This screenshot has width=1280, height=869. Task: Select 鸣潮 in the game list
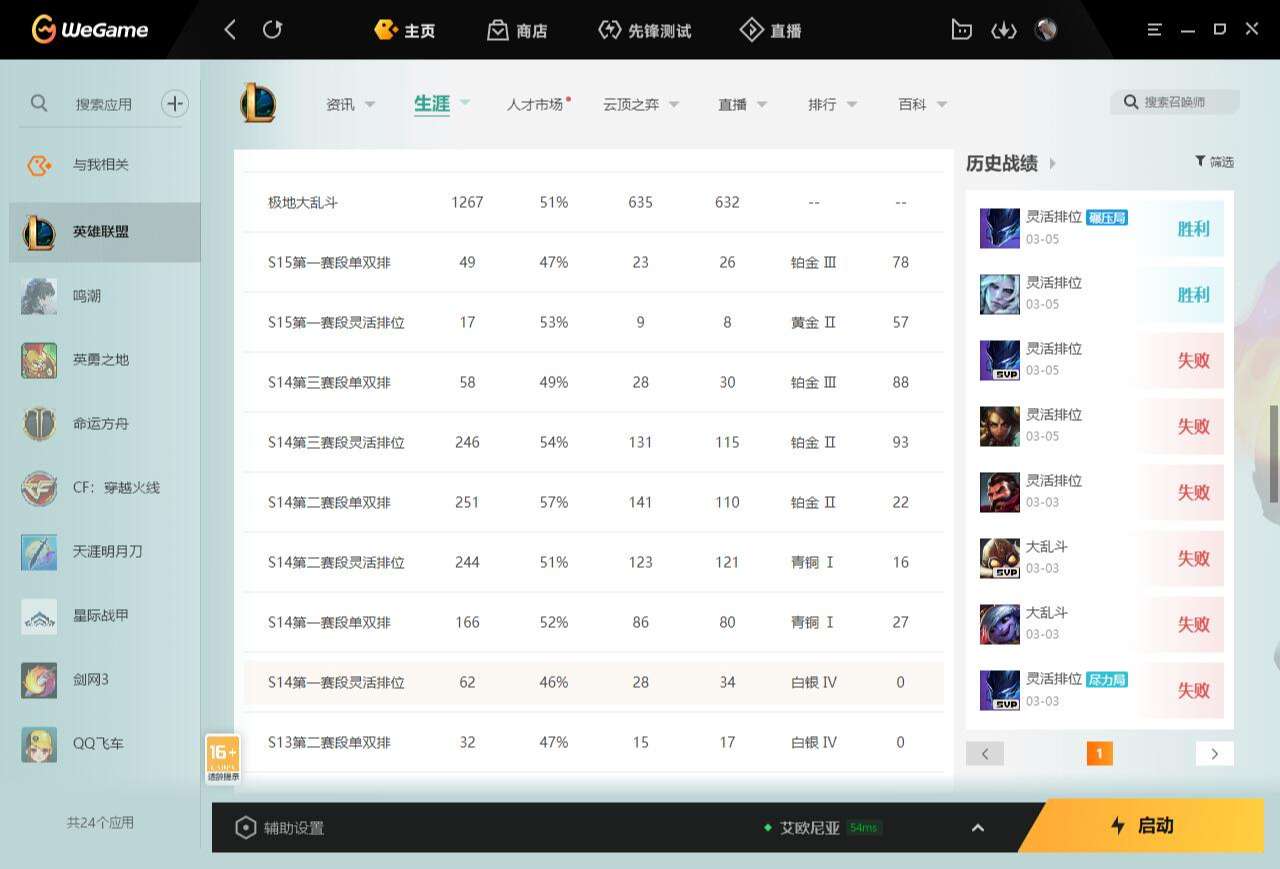click(x=105, y=296)
